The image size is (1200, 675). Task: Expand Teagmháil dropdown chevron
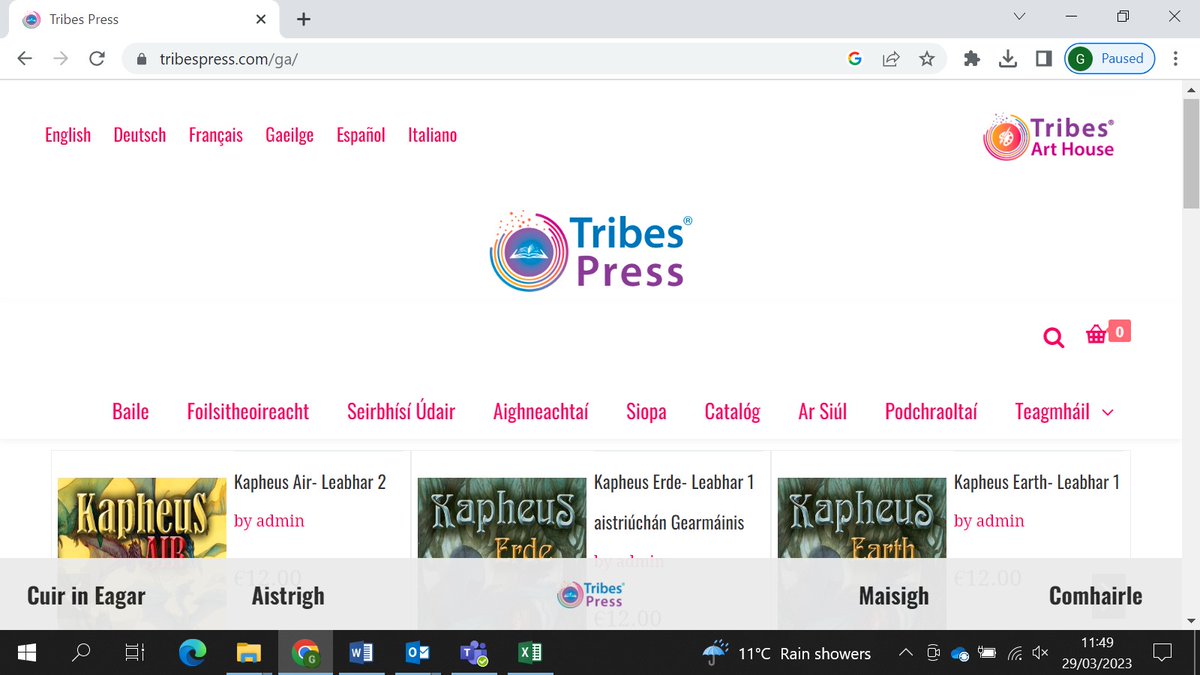(x=1106, y=413)
